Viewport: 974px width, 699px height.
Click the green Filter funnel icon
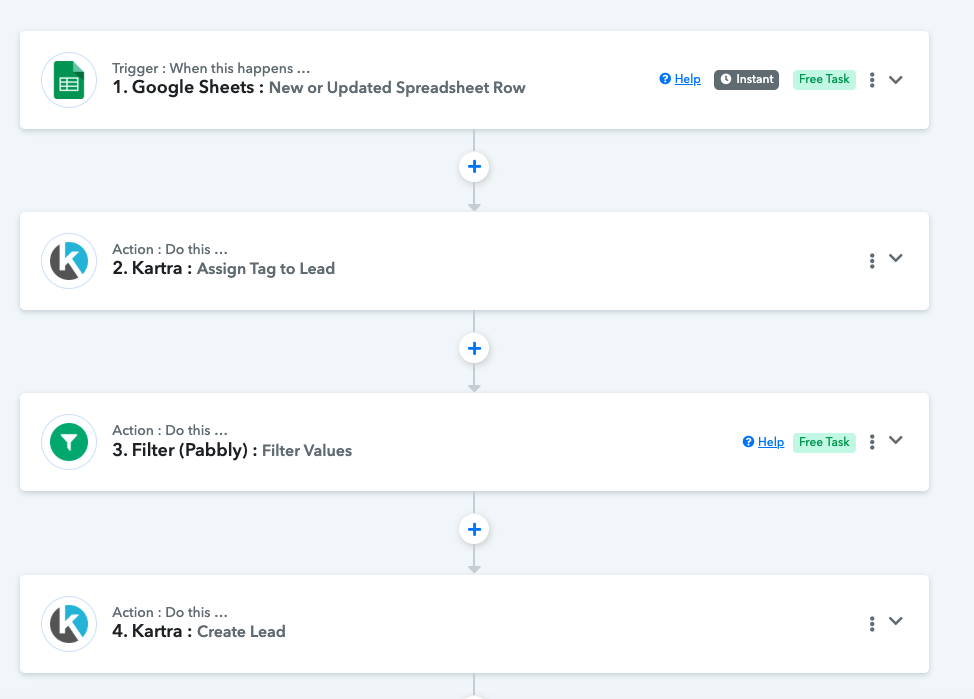69,442
